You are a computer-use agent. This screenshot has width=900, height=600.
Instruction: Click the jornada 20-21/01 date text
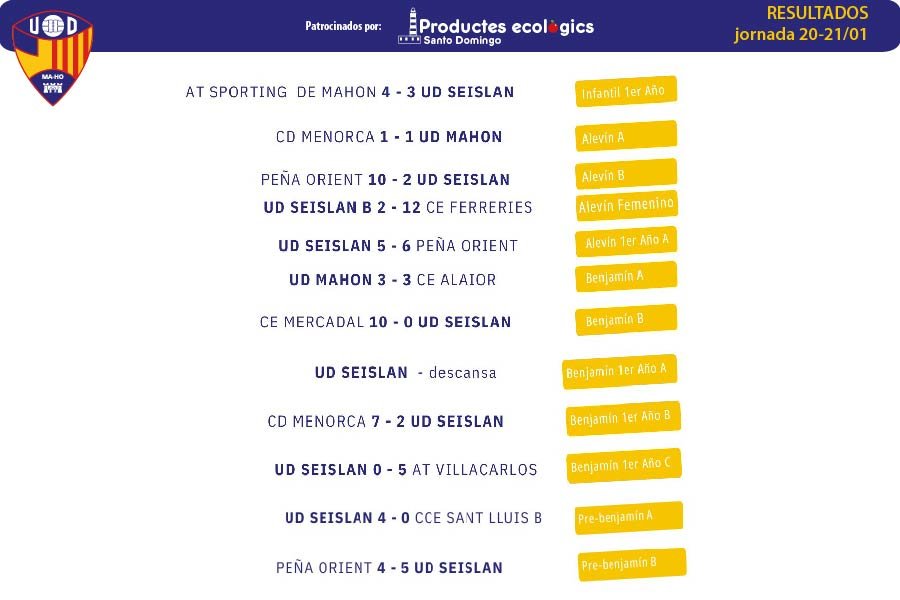pyautogui.click(x=801, y=34)
